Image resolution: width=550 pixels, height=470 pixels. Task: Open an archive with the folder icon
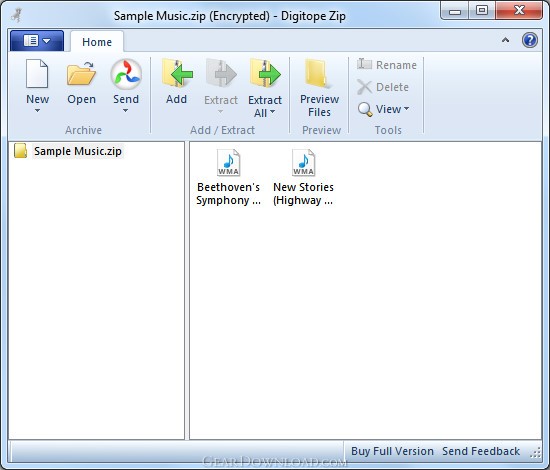pos(81,73)
